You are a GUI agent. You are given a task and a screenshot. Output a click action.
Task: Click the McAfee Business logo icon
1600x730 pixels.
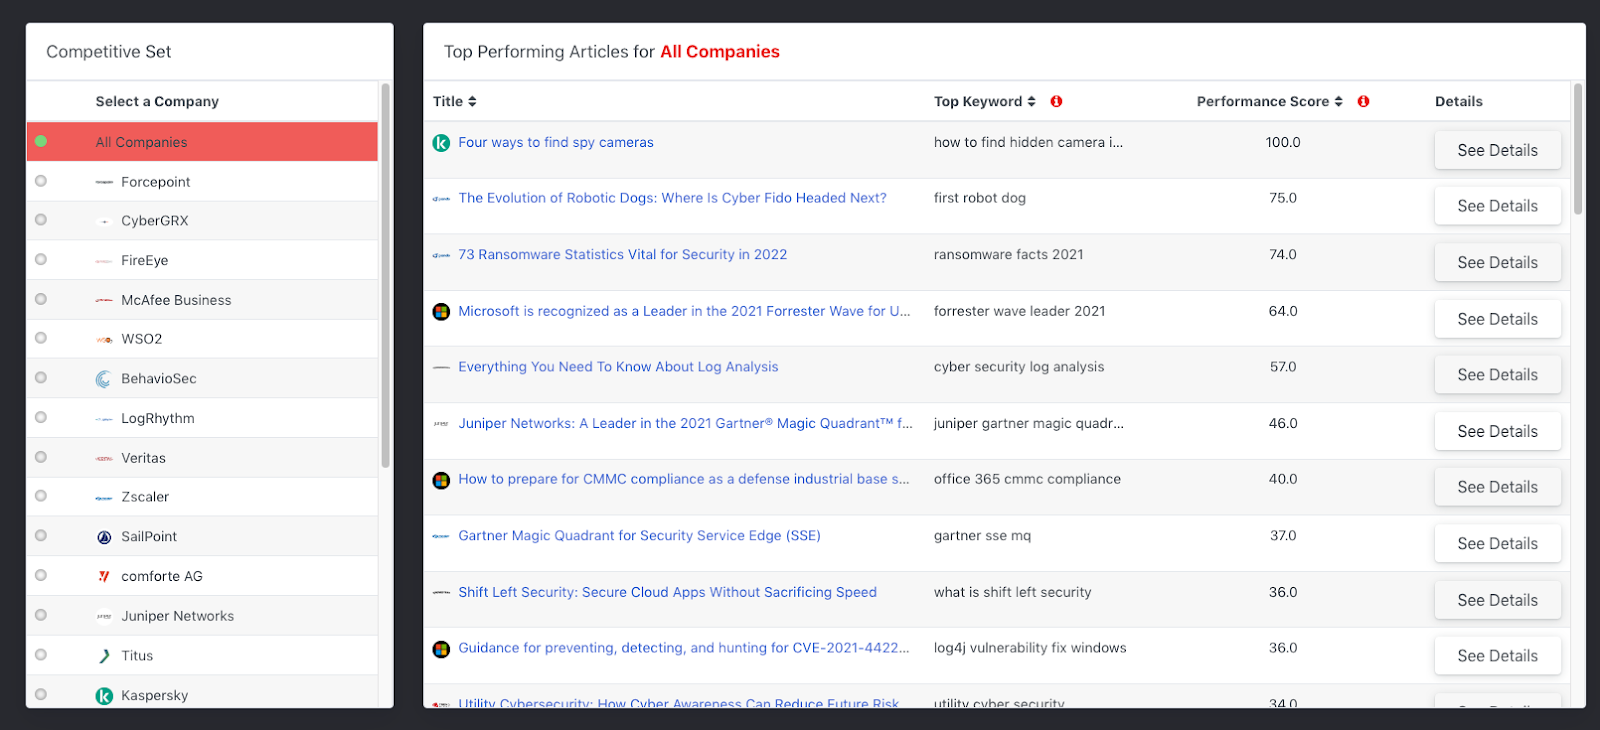[104, 300]
